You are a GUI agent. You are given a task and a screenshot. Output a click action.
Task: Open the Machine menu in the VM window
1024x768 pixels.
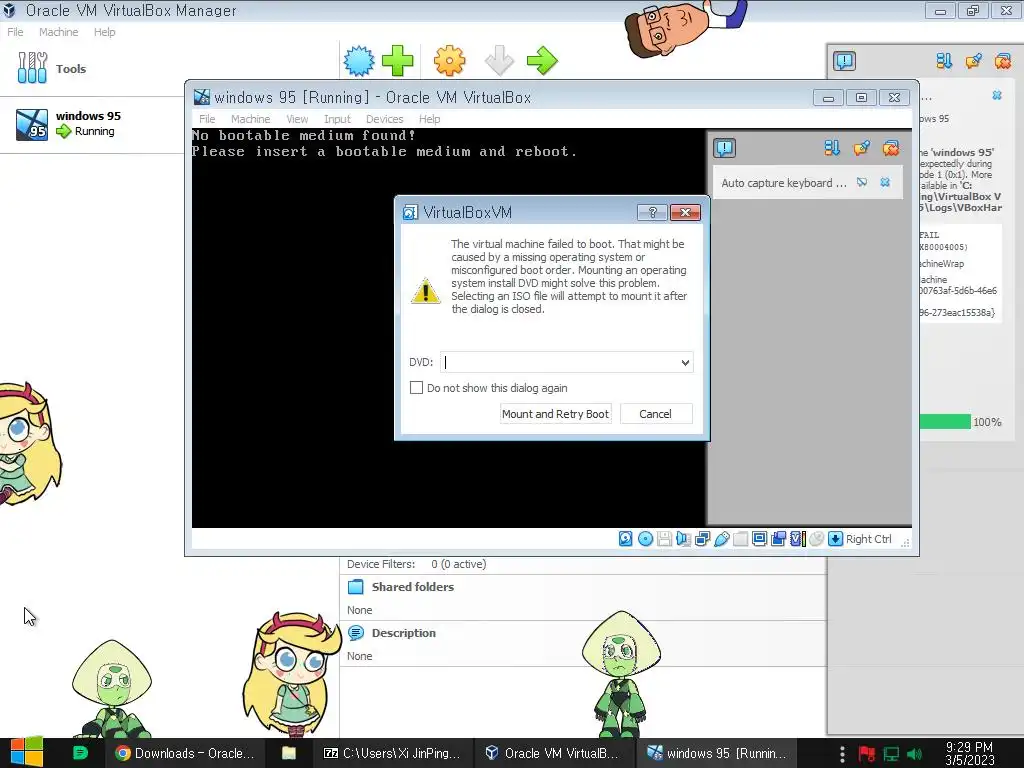pos(250,119)
